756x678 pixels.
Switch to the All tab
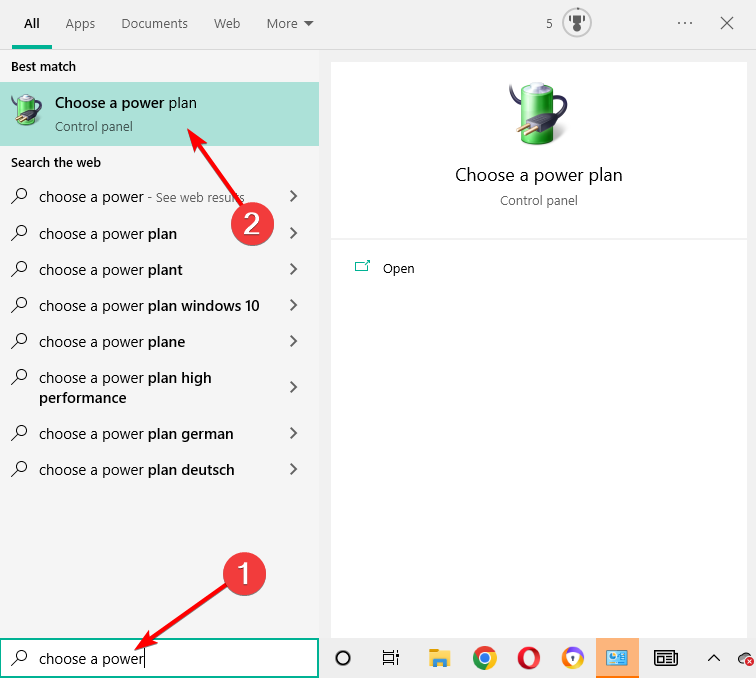(32, 23)
